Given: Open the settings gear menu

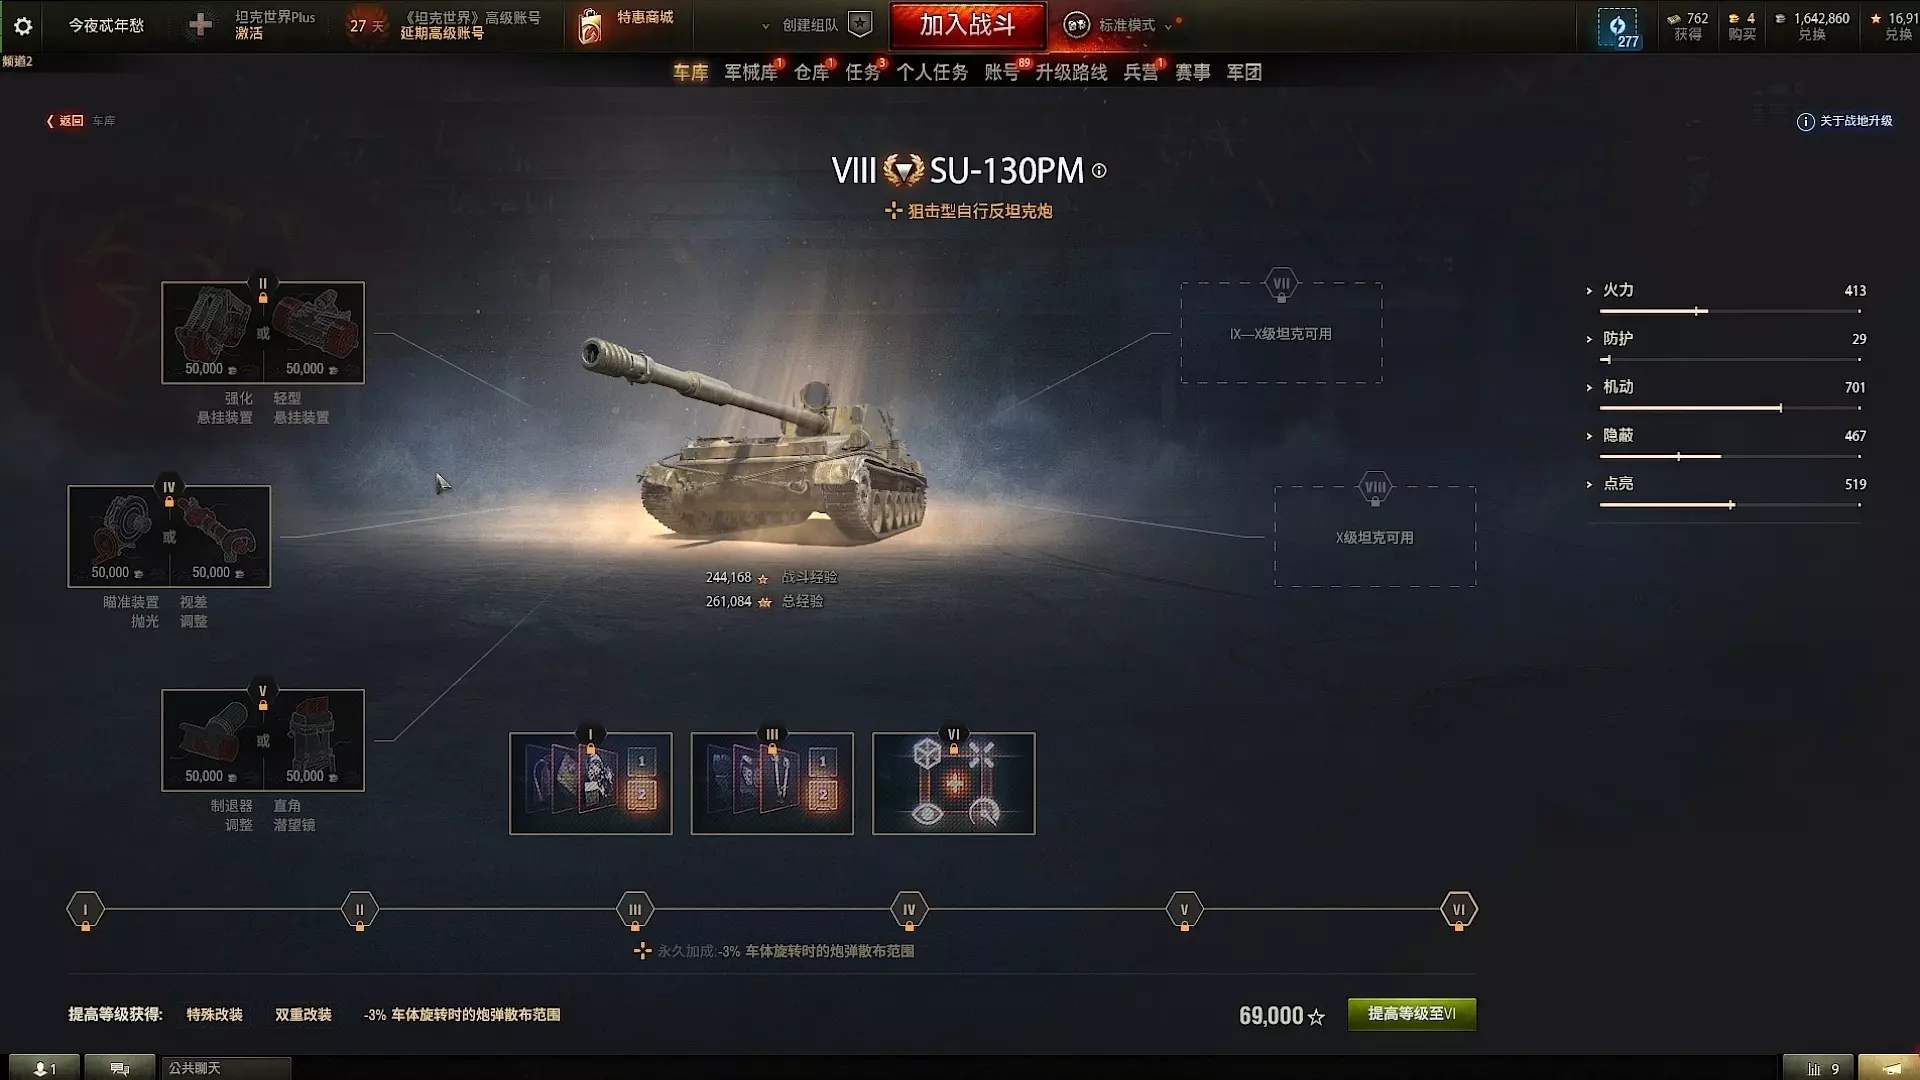Looking at the screenshot, I should 23,26.
